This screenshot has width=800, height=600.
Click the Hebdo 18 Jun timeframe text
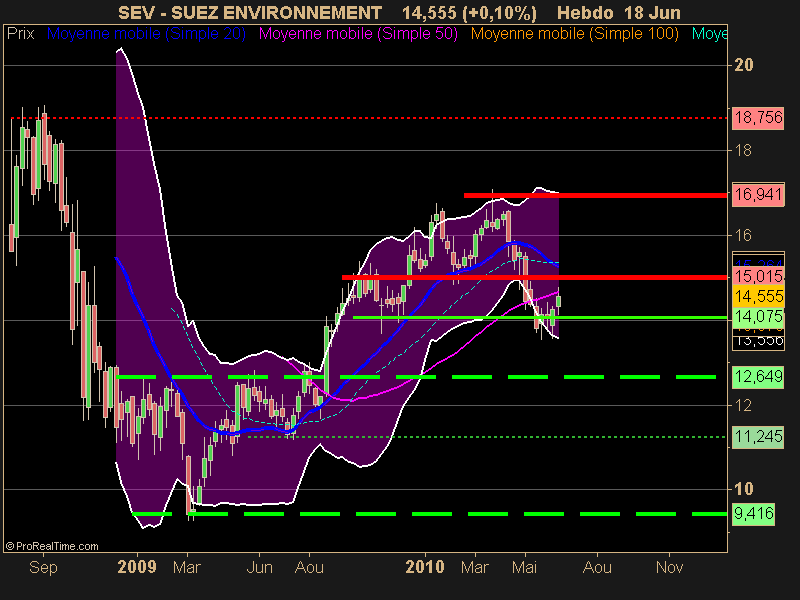coord(619,12)
